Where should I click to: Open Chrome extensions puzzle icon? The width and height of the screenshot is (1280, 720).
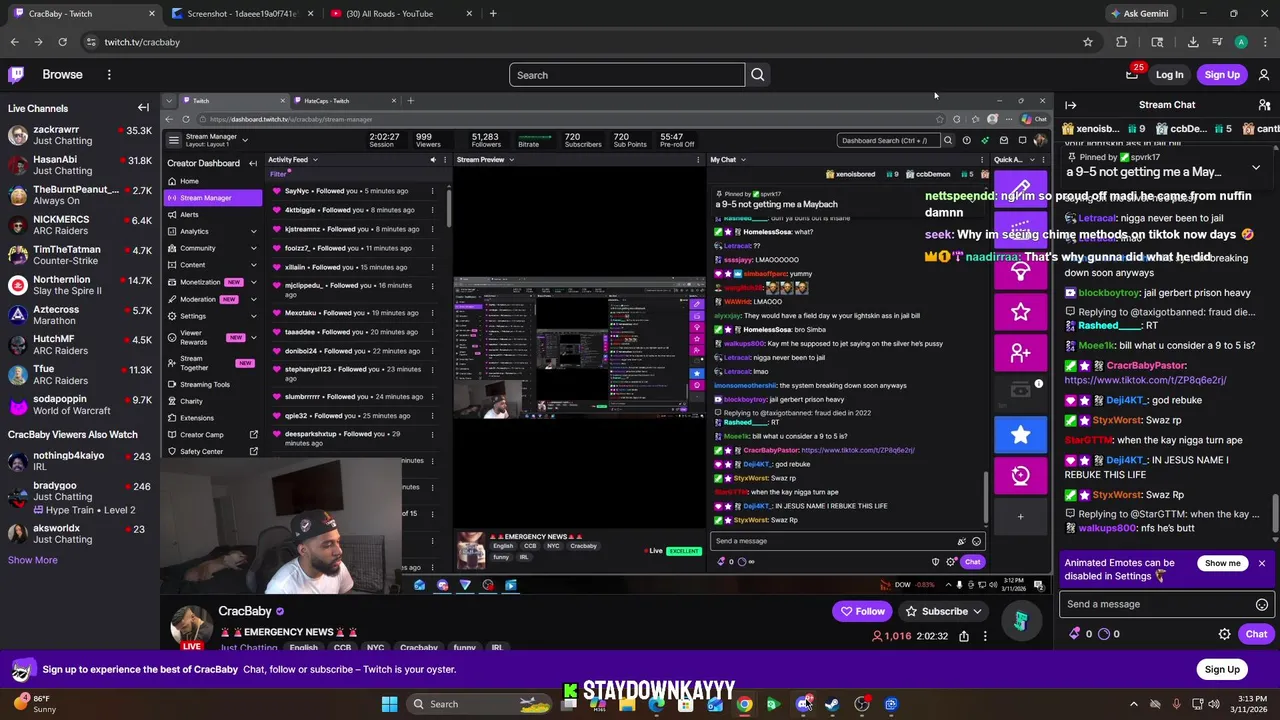1121,42
